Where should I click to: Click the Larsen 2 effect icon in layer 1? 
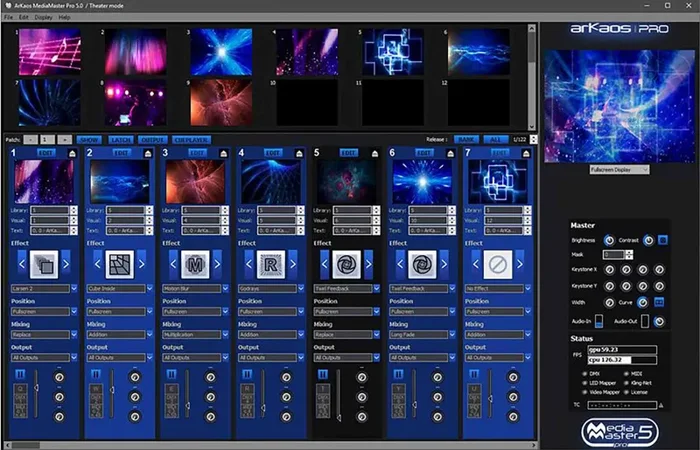point(42,264)
